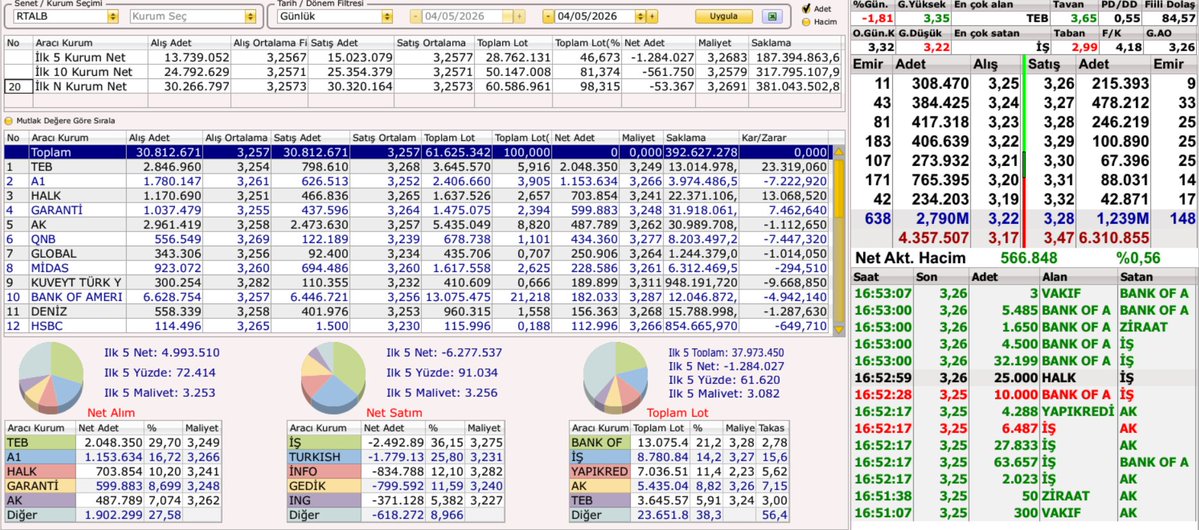Click the Alan header in trades list

(x=1078, y=276)
